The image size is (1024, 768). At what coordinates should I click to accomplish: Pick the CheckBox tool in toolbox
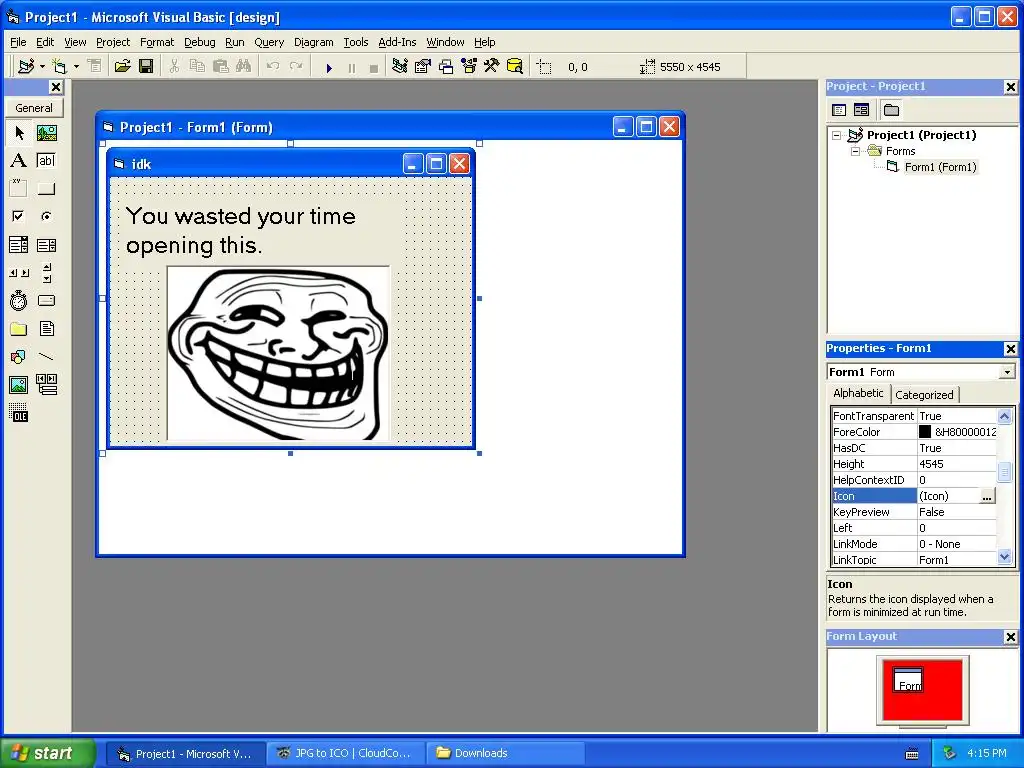(19, 216)
